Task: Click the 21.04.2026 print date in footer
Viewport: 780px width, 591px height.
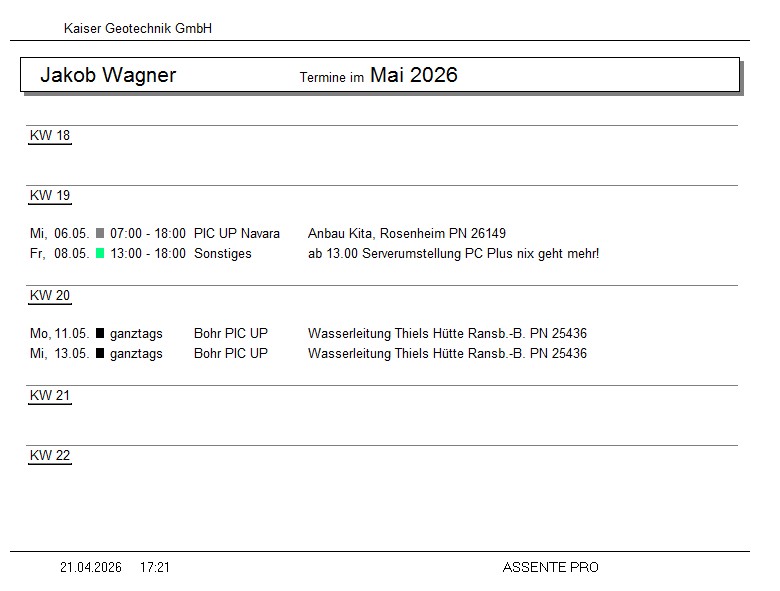Action: point(91,568)
